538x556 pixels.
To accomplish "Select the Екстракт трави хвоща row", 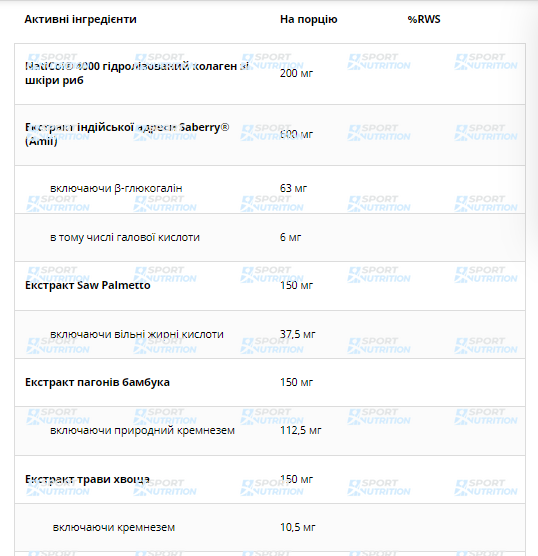I will tap(270, 480).
